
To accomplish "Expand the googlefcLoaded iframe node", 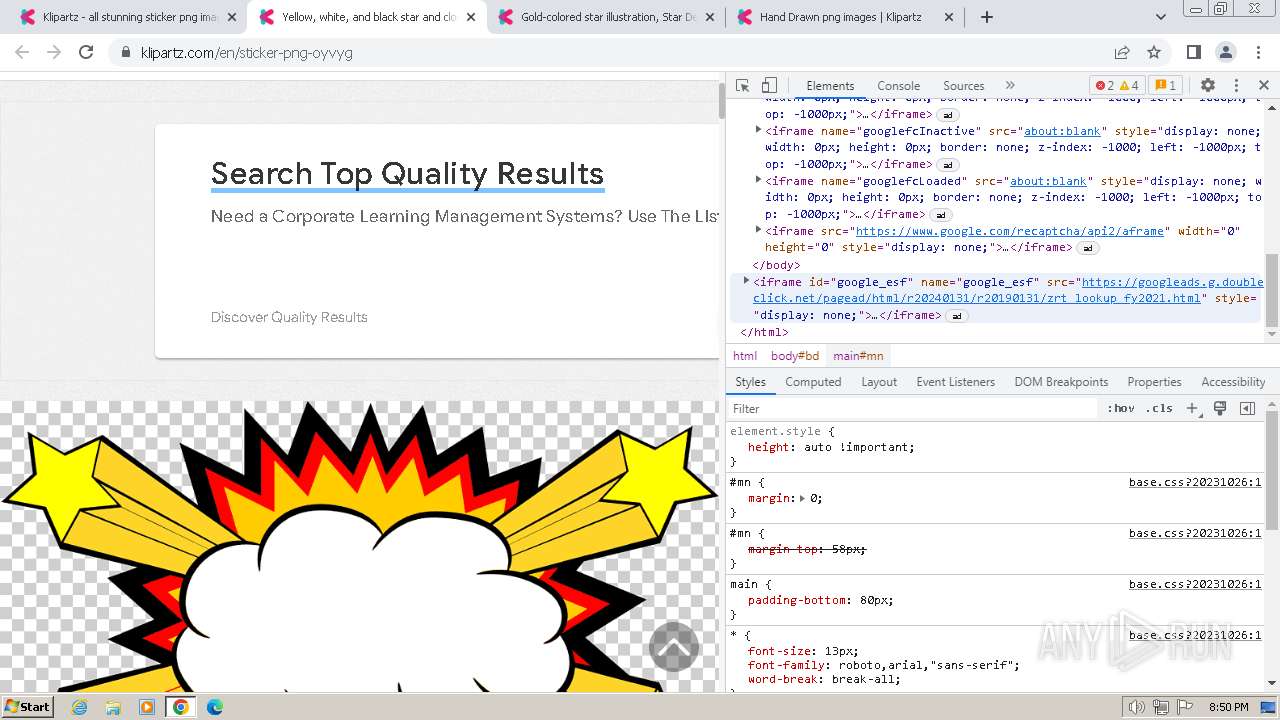I will [x=758, y=180].
